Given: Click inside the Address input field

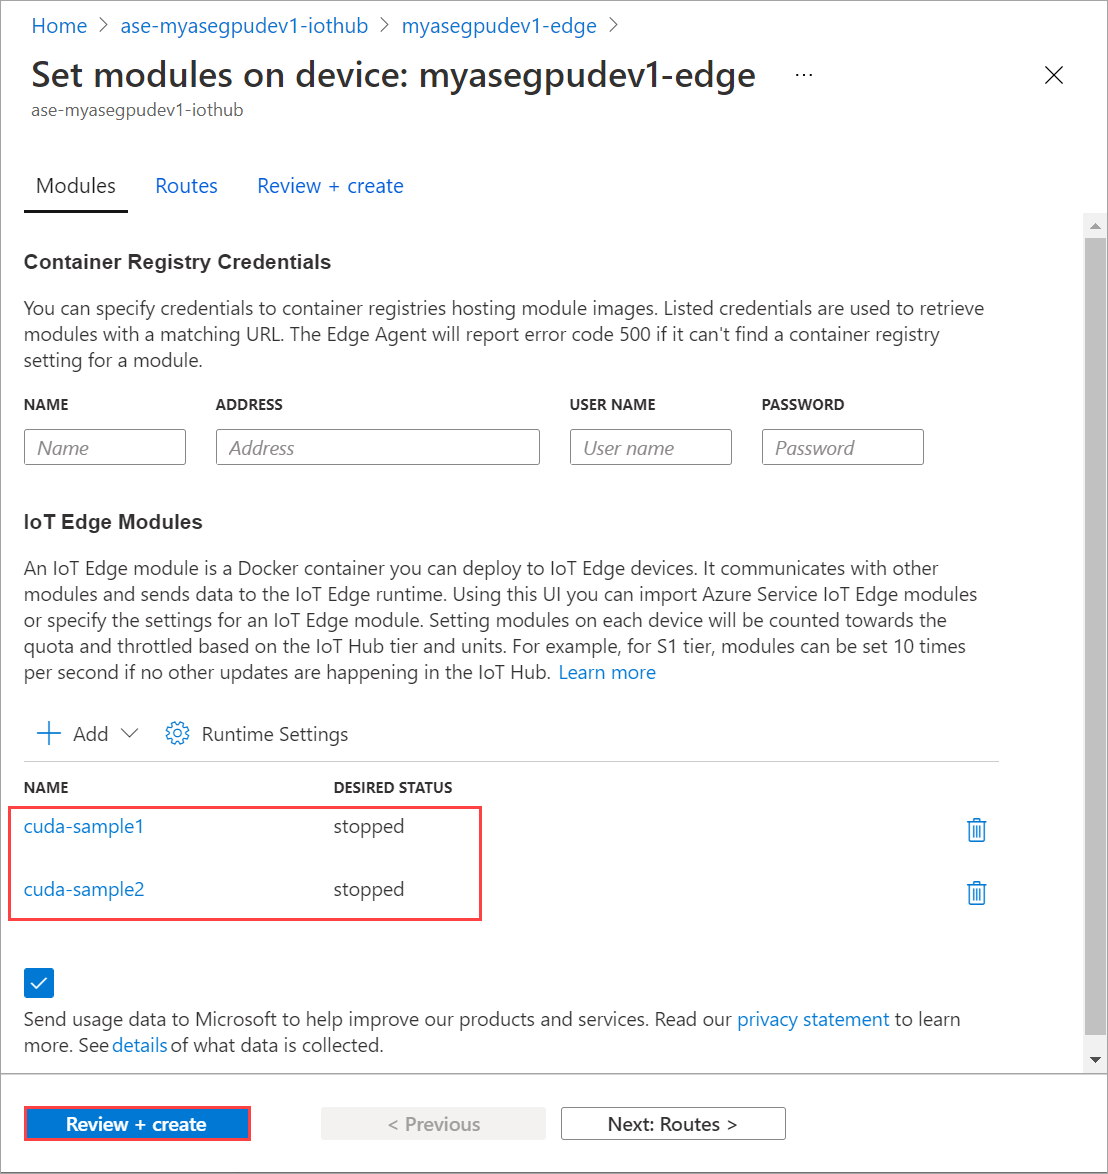Looking at the screenshot, I should (x=377, y=447).
